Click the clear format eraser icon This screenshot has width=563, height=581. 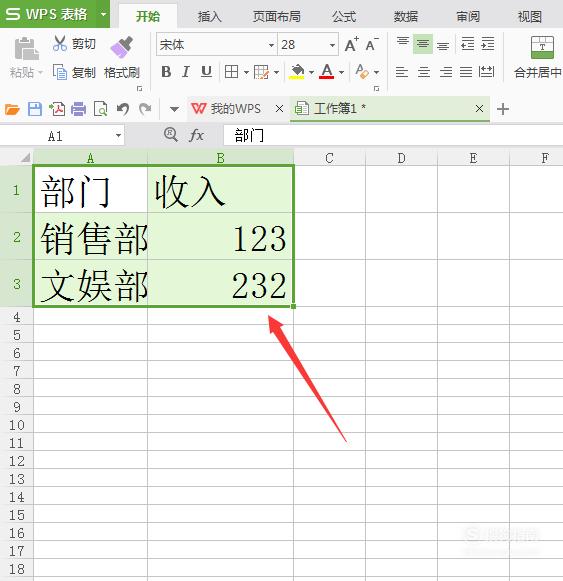(x=362, y=72)
